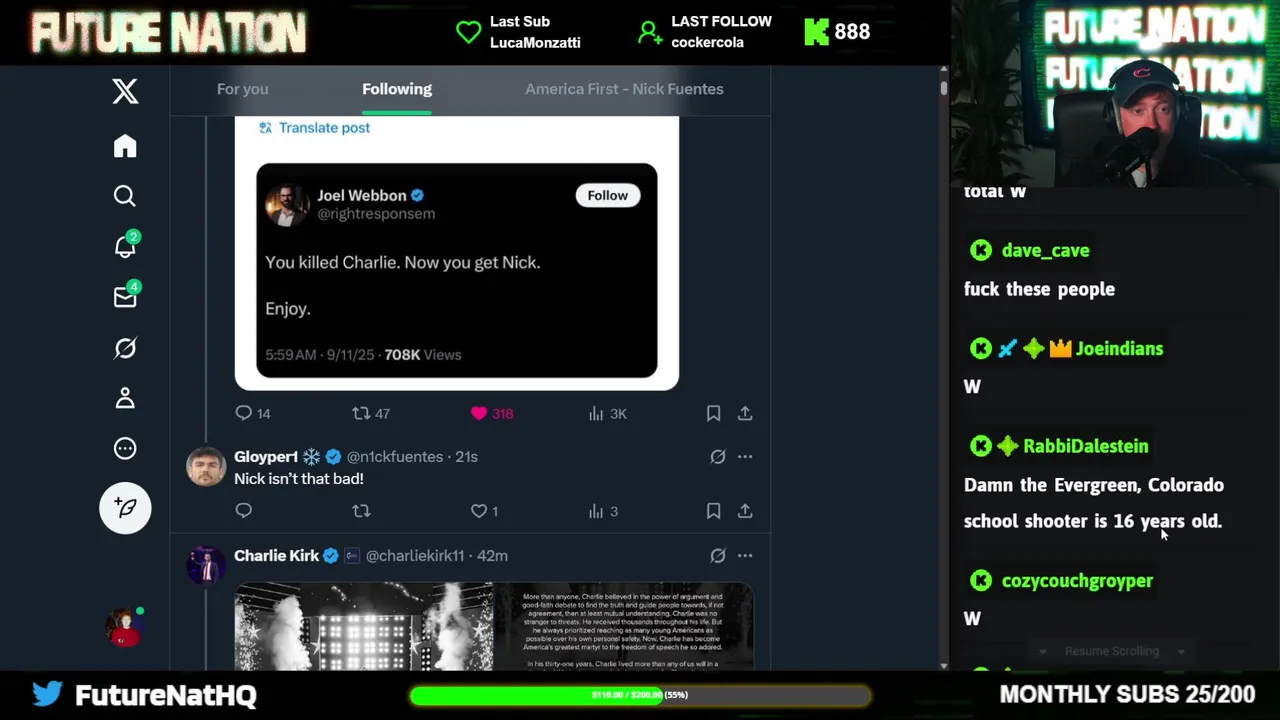The width and height of the screenshot is (1280, 720).
Task: Open Joel Webbon's quoted profile name
Action: pos(361,195)
